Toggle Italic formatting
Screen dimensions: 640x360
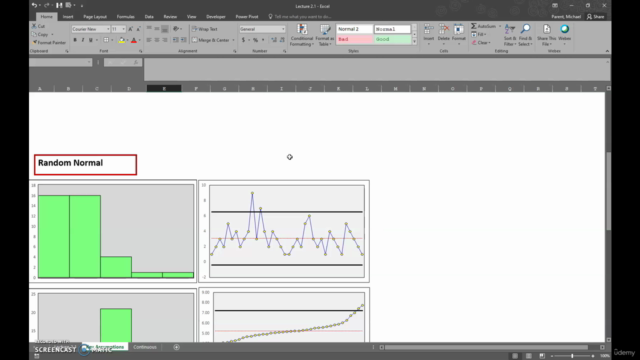click(x=83, y=40)
